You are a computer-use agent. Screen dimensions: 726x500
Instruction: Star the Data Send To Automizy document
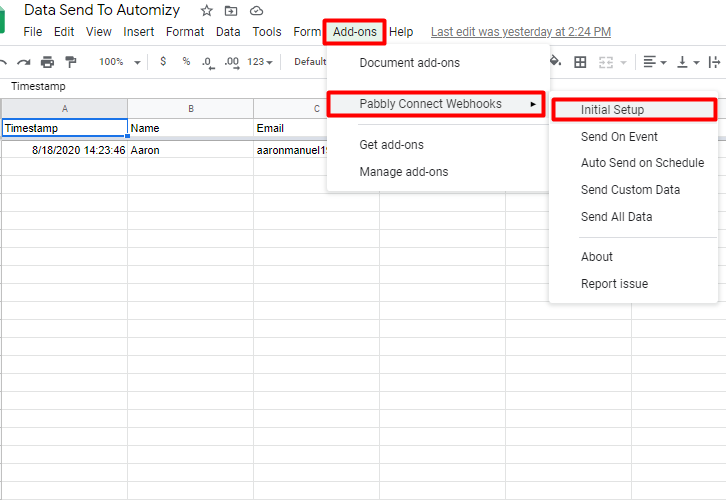(x=207, y=10)
